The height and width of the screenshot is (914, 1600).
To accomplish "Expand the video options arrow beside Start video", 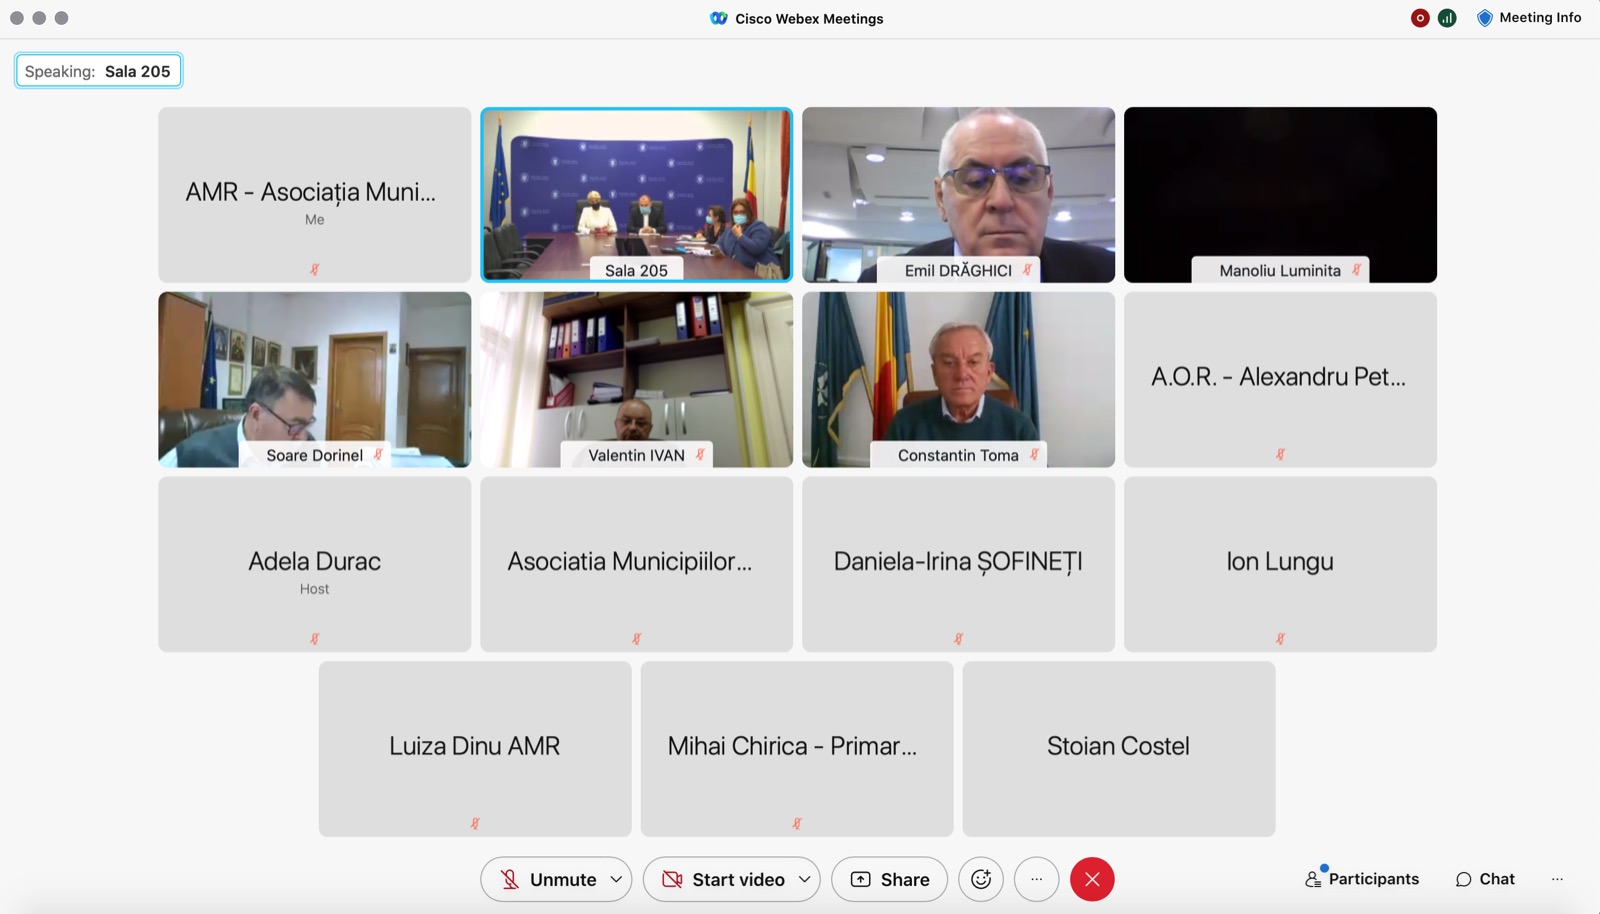I will [x=804, y=879].
